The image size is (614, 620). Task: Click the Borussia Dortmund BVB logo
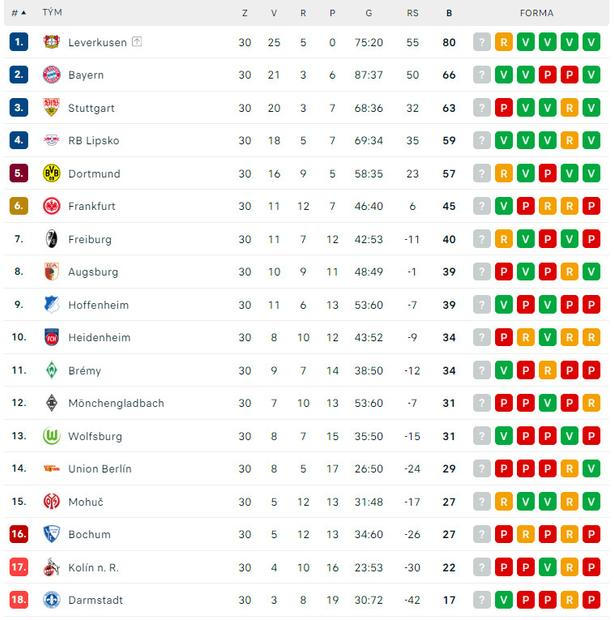(x=52, y=174)
